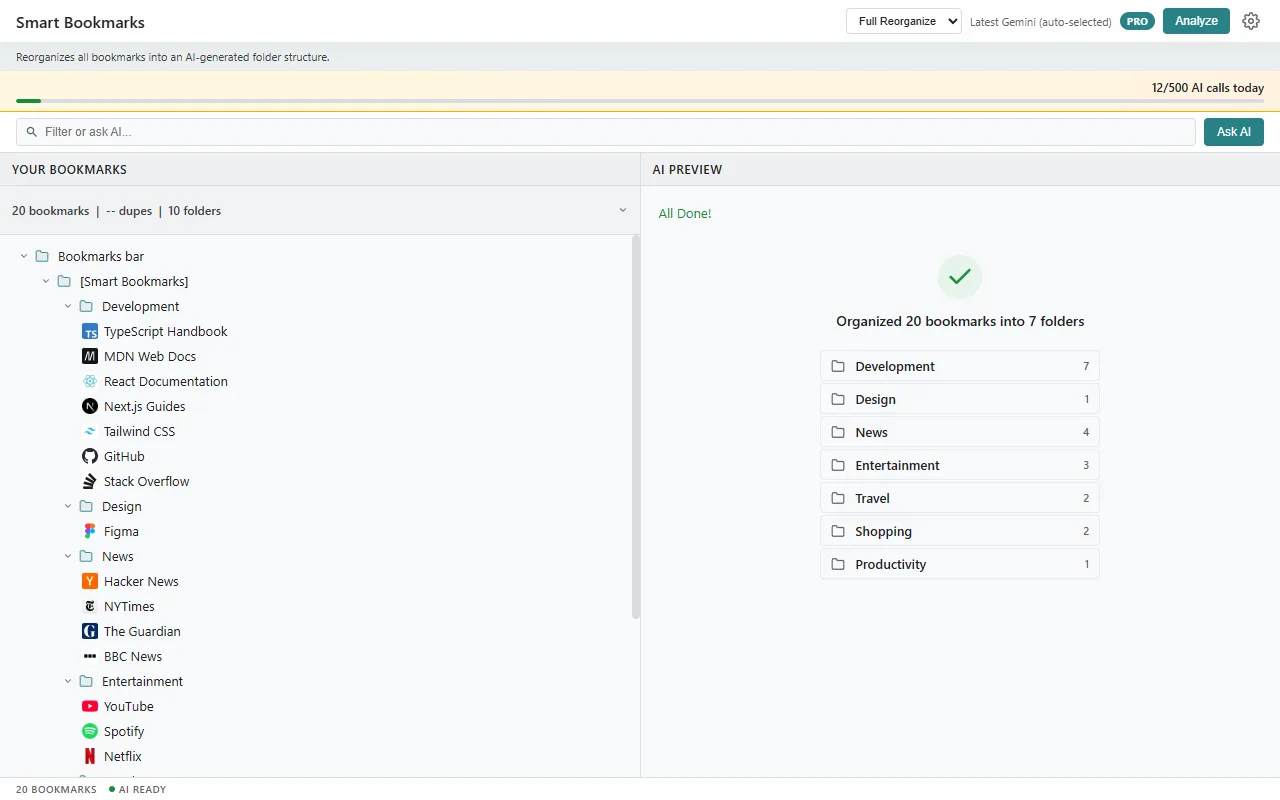The image size is (1280, 800).
Task: Select the TypeScript Handbook bookmark label
Action: coord(166,331)
